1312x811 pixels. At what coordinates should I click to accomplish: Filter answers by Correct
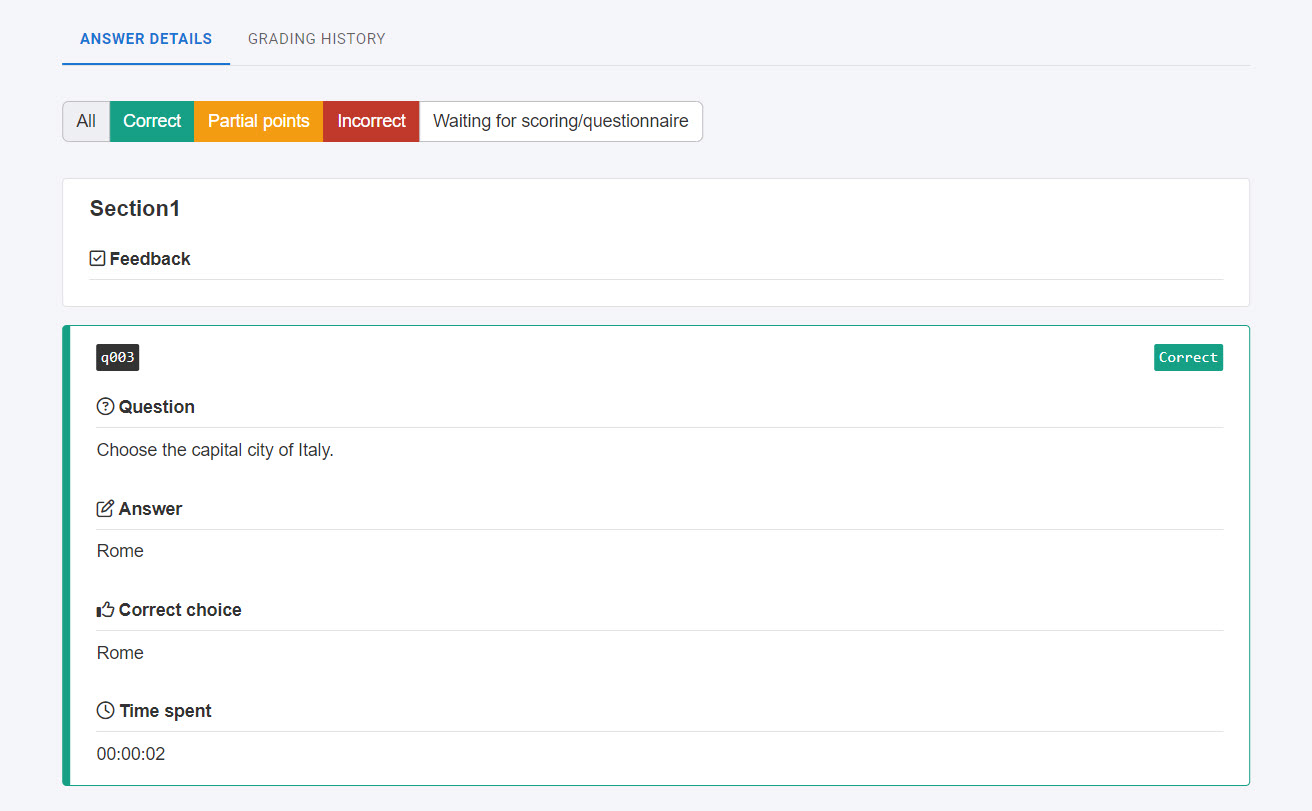[x=152, y=121]
